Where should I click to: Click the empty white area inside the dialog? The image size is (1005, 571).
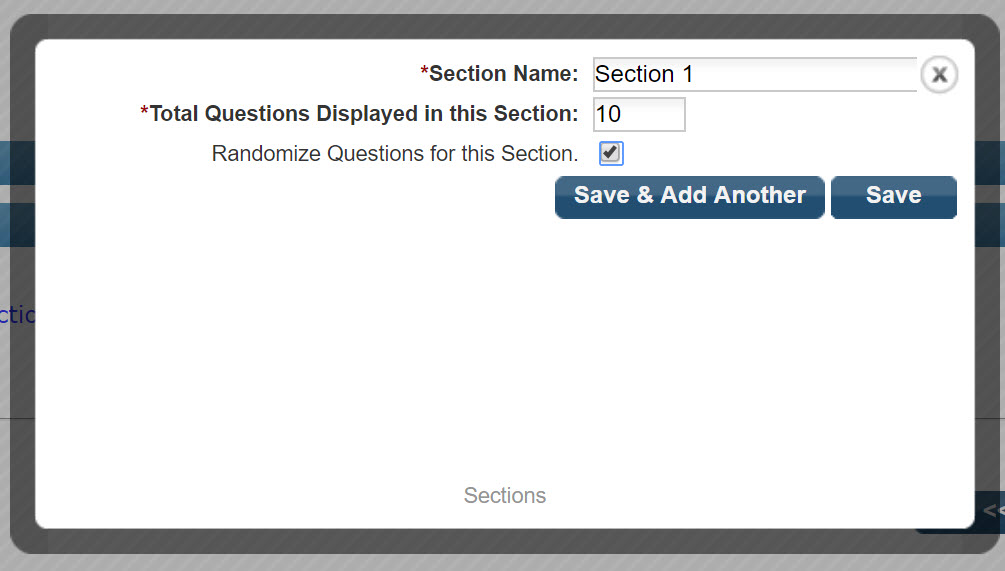[500, 350]
